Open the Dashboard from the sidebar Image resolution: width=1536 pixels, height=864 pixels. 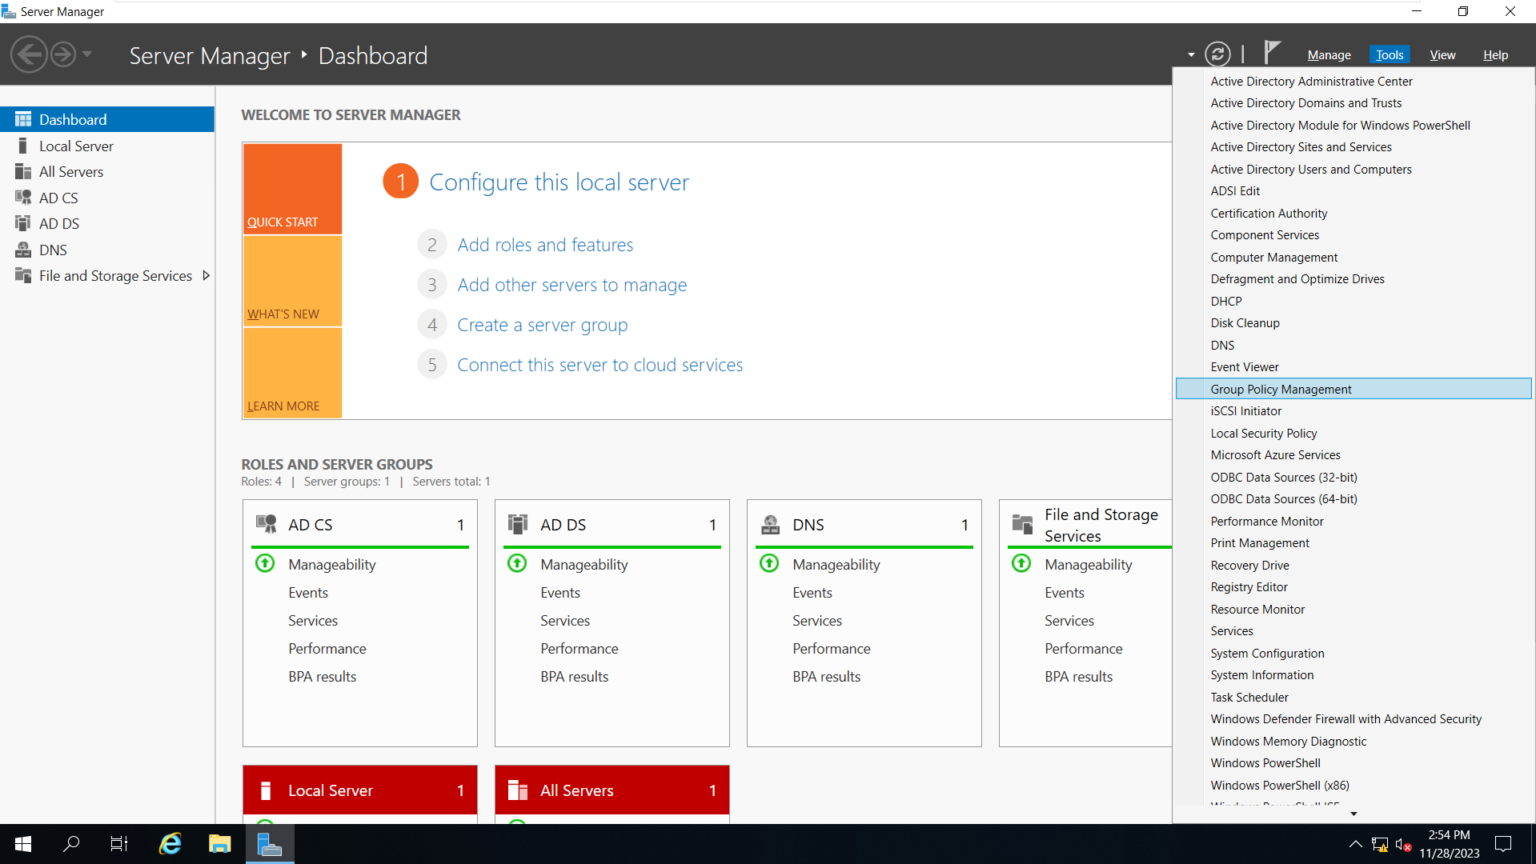pos(73,118)
